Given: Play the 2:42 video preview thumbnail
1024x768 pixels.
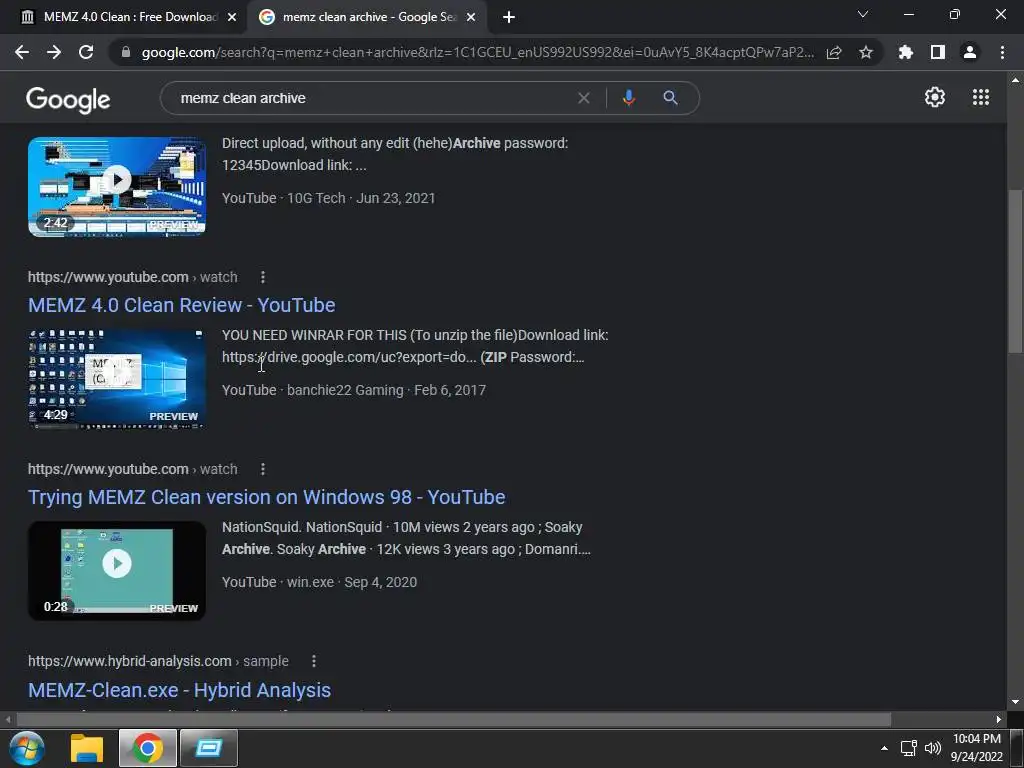Looking at the screenshot, I should [x=117, y=186].
